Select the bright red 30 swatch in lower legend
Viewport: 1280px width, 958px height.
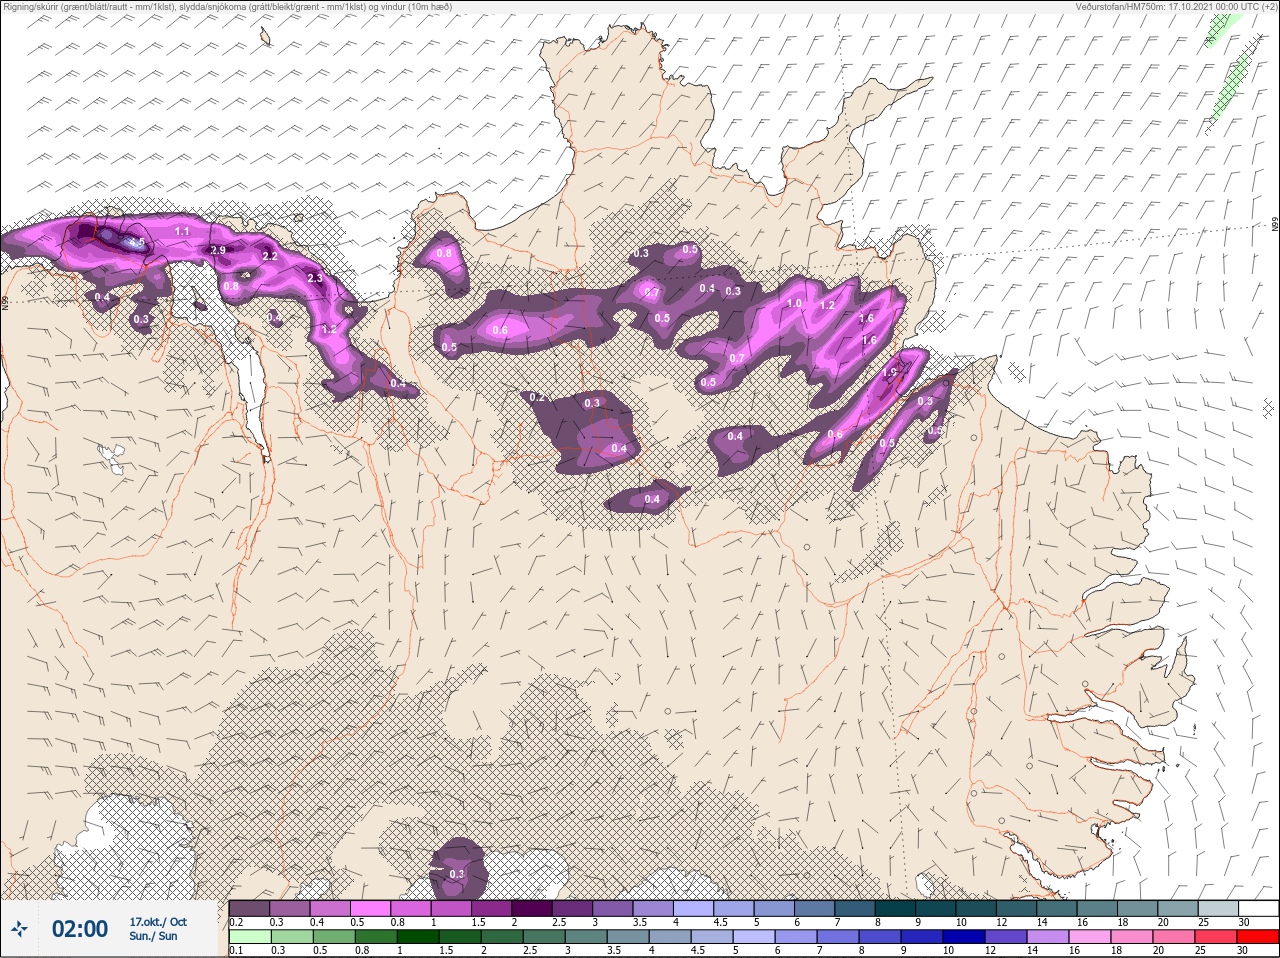point(1258,937)
